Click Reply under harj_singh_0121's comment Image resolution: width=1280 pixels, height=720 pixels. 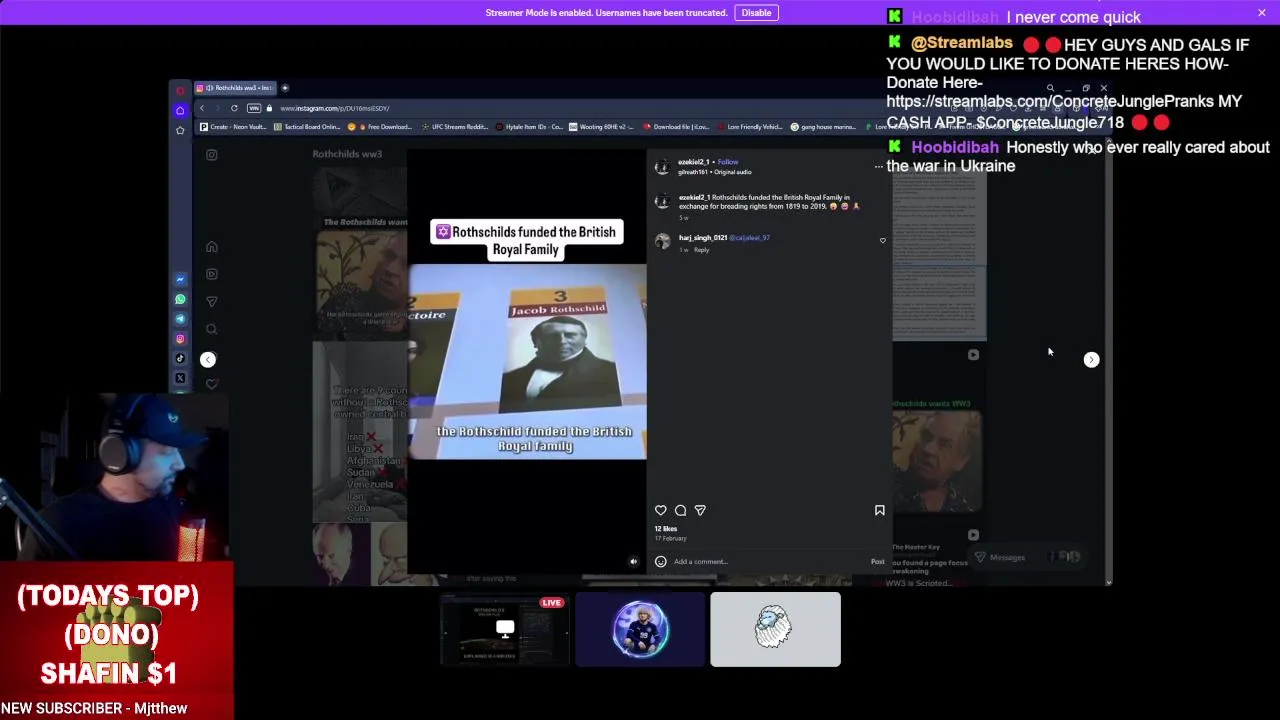click(701, 250)
